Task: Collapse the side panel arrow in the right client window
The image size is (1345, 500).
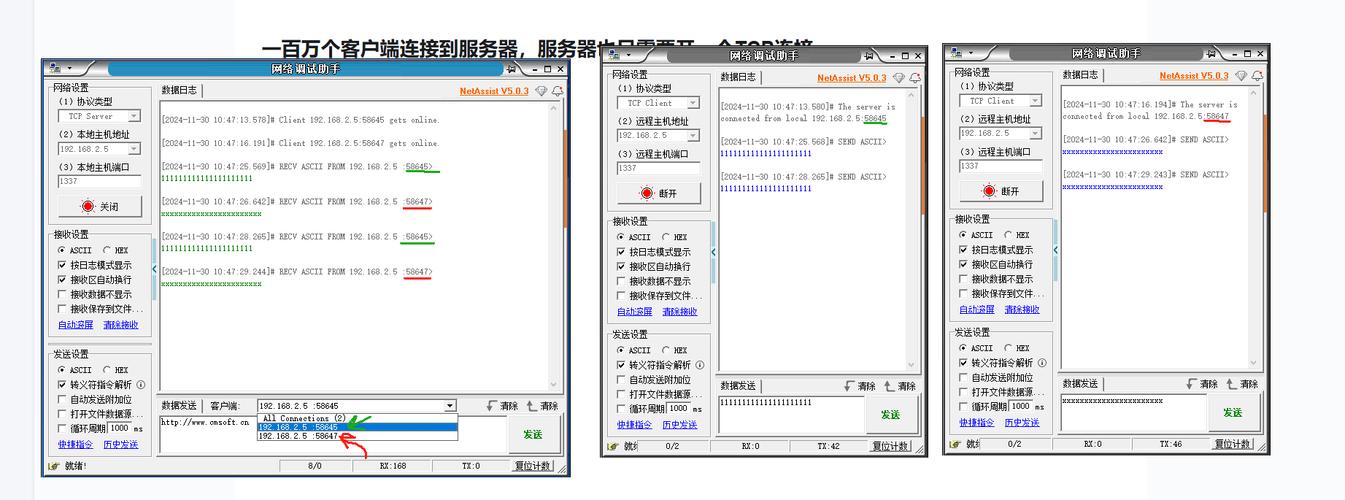Action: point(1055,251)
